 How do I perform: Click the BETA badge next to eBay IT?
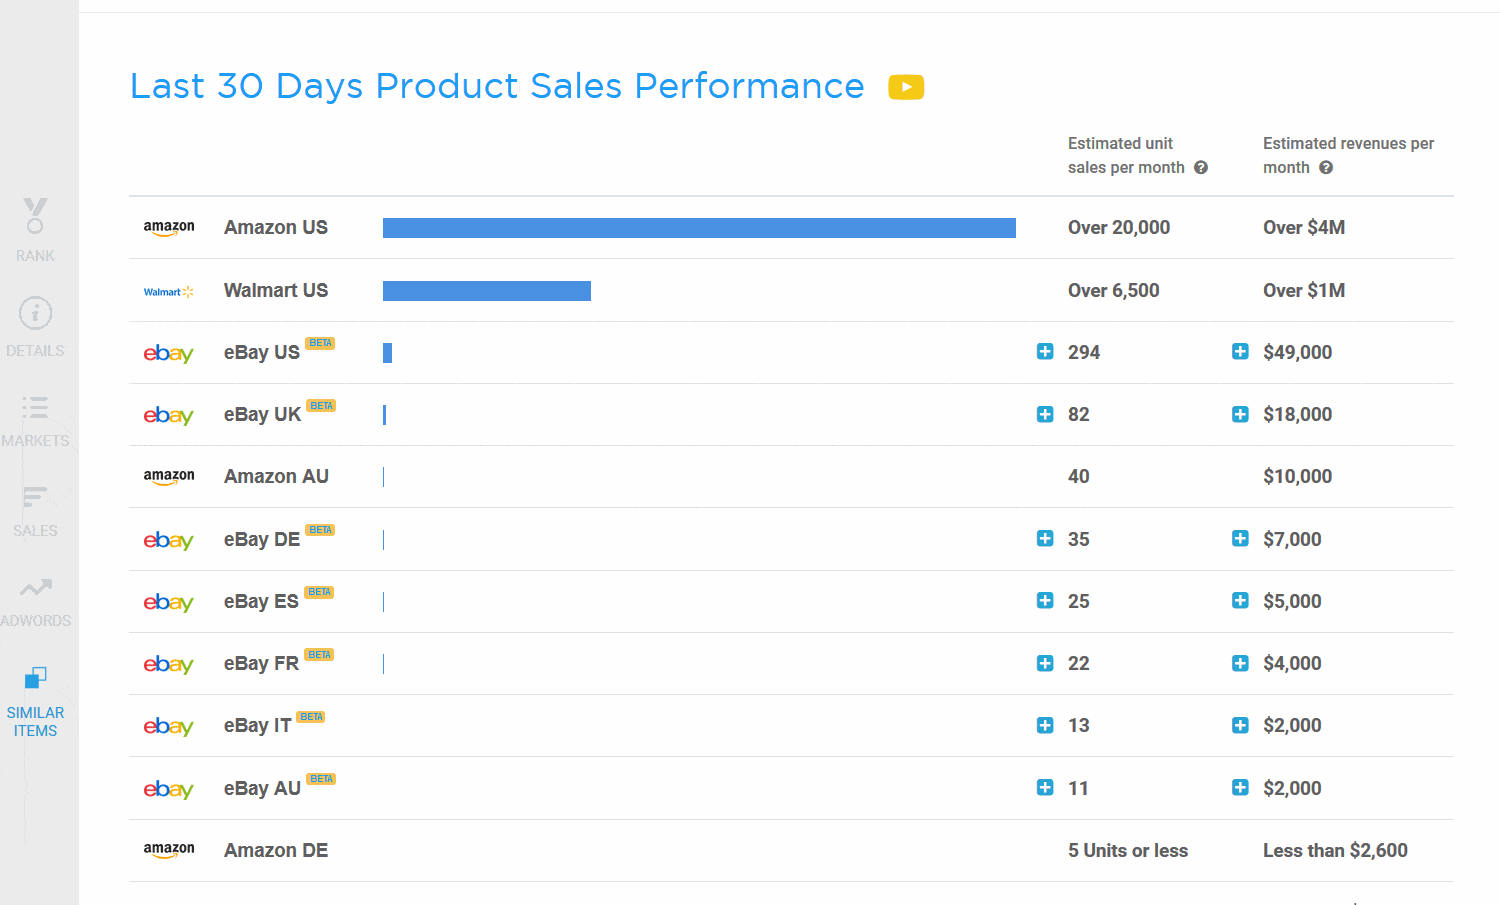pos(311,717)
